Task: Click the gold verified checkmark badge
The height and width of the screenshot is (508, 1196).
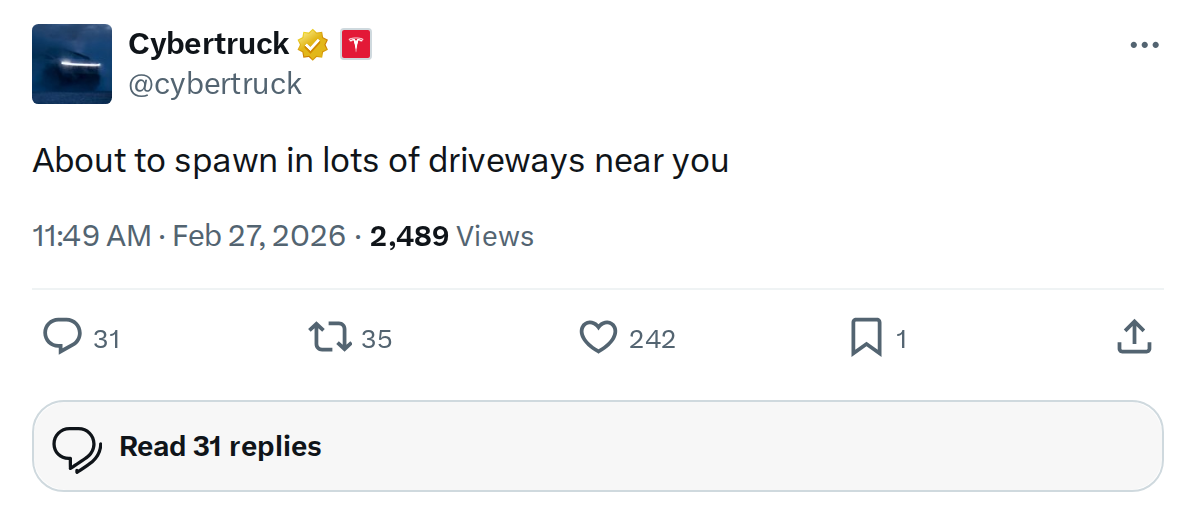Action: [x=313, y=44]
